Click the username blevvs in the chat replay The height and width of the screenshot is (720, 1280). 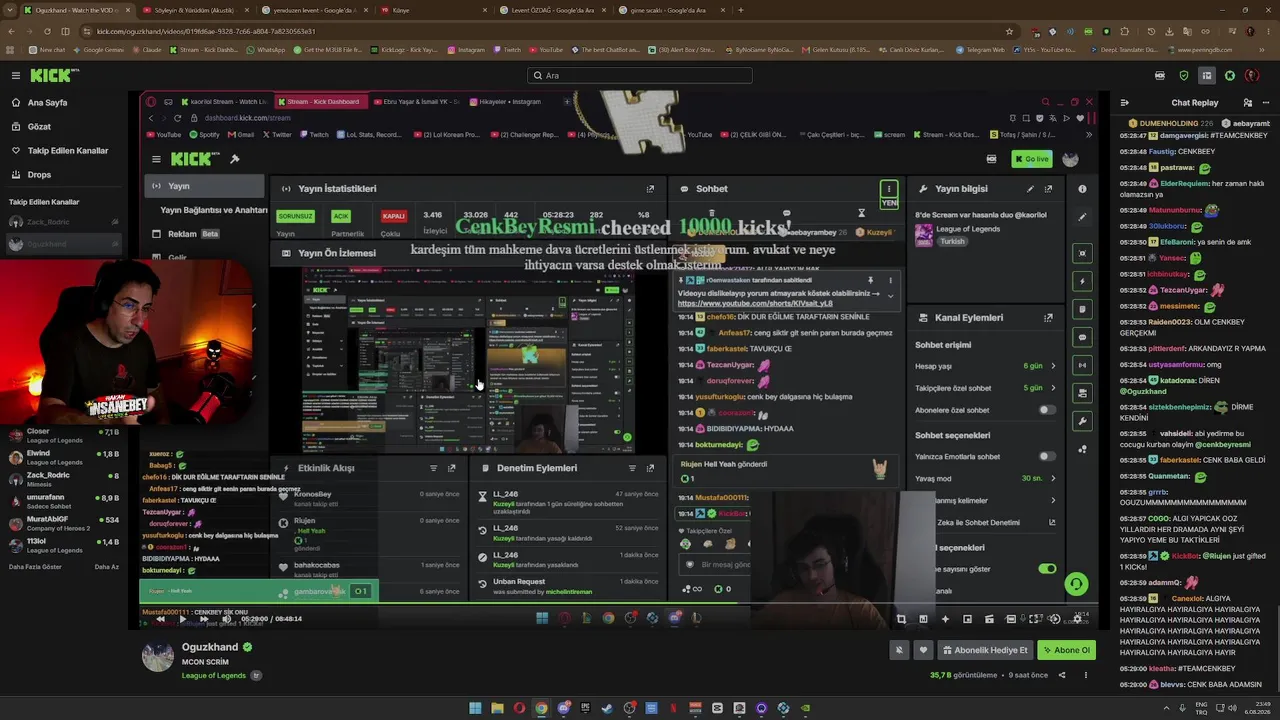(x=1172, y=685)
